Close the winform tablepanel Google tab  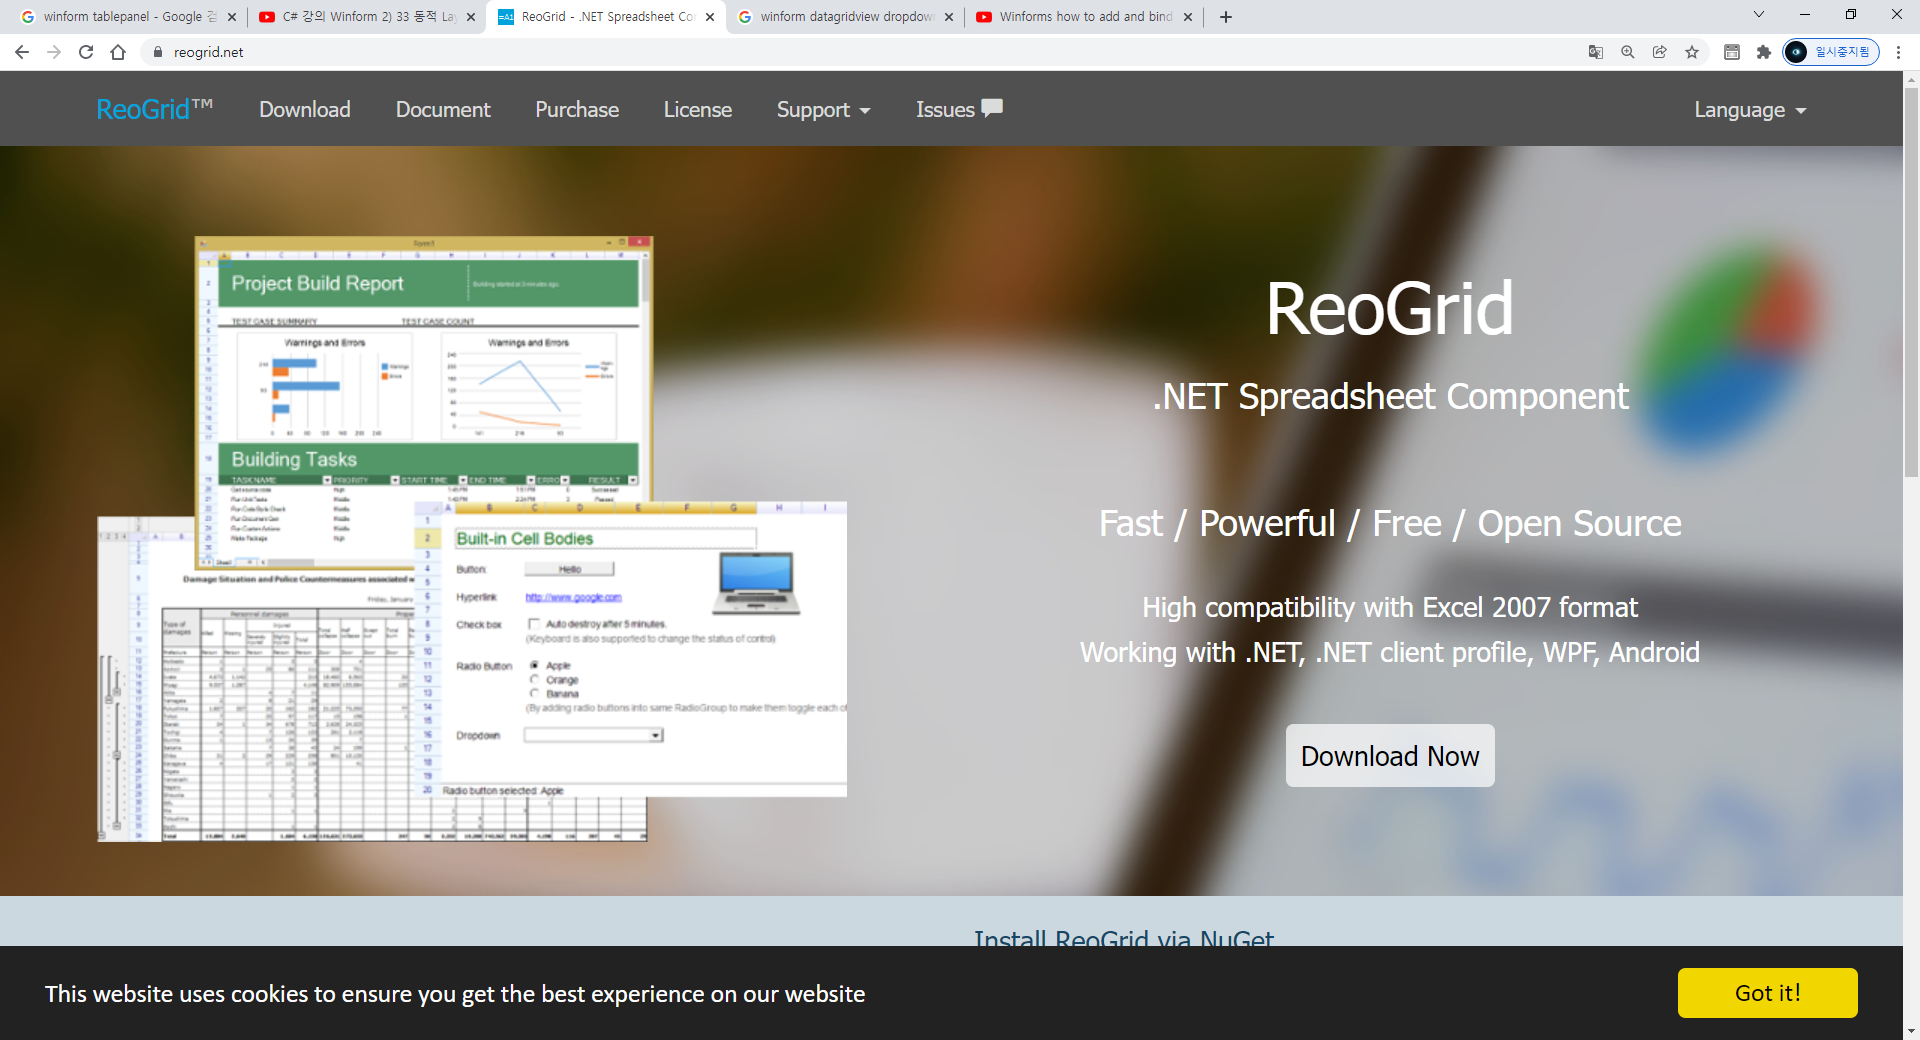tap(231, 17)
